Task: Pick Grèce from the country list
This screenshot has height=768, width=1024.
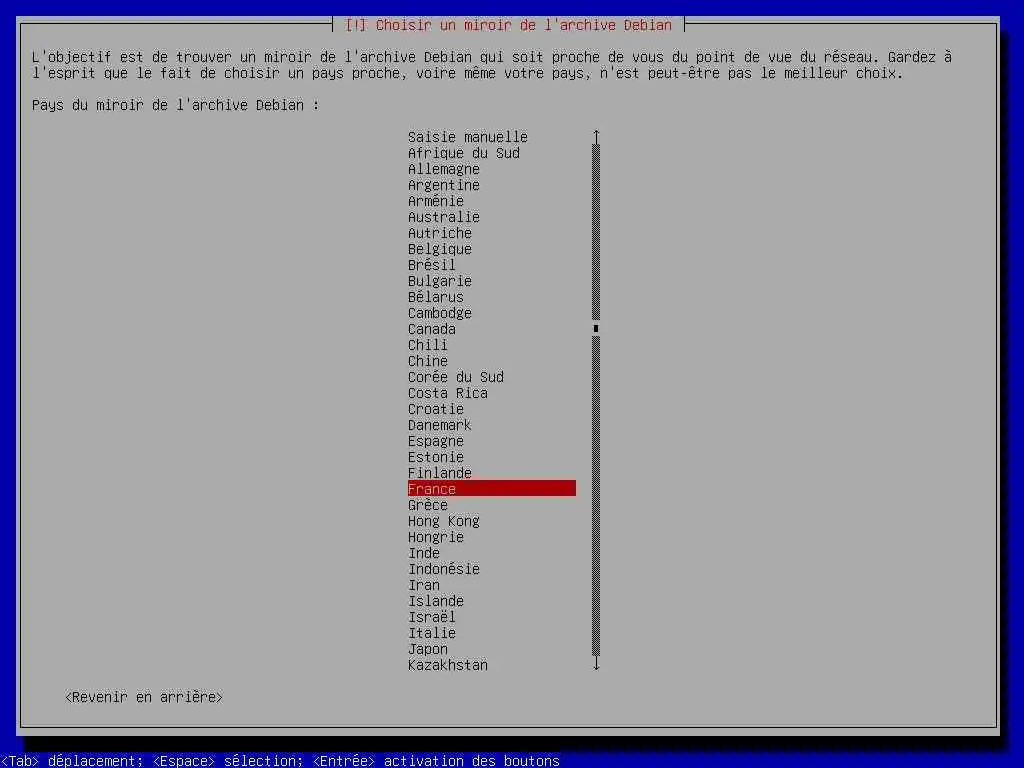Action: click(x=428, y=505)
